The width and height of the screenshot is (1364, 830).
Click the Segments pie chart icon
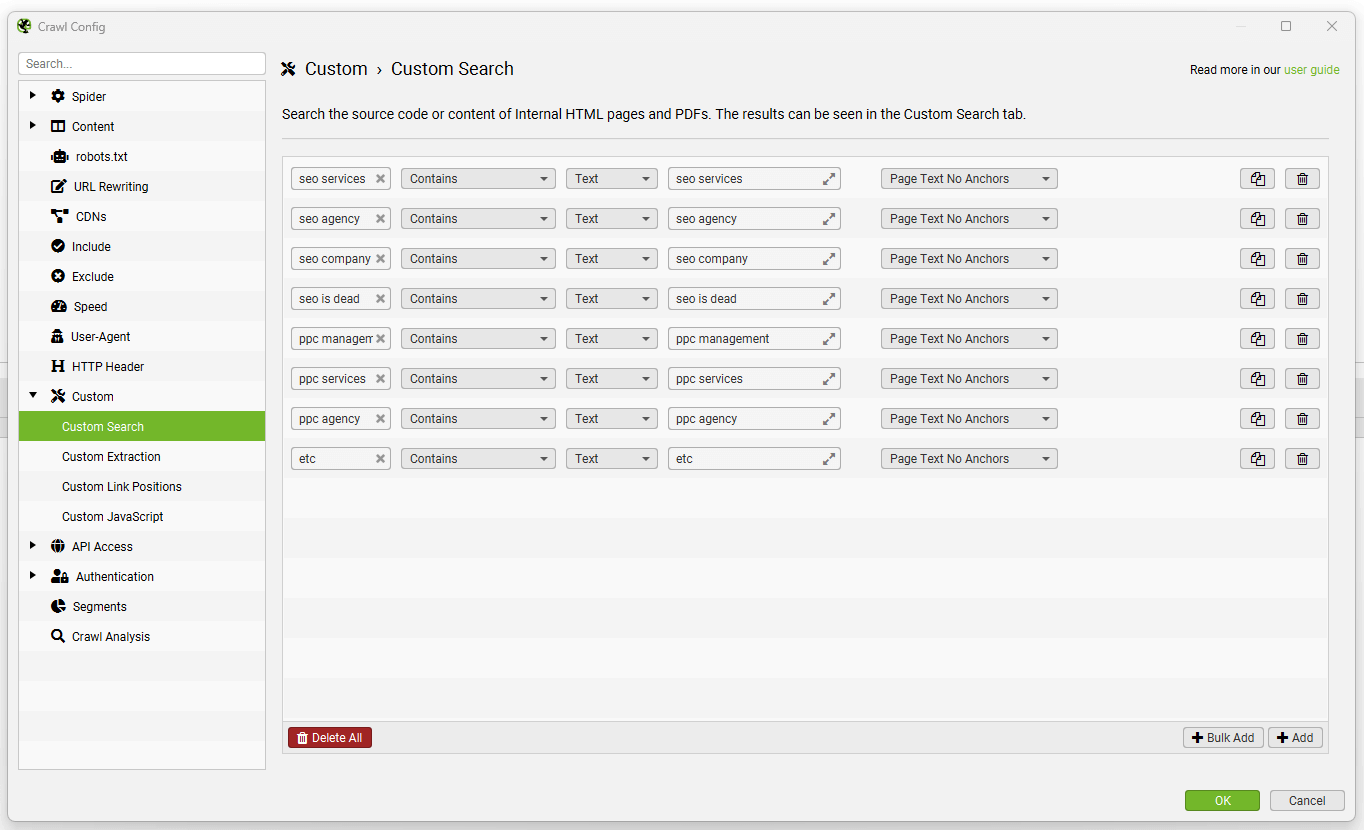click(x=59, y=606)
